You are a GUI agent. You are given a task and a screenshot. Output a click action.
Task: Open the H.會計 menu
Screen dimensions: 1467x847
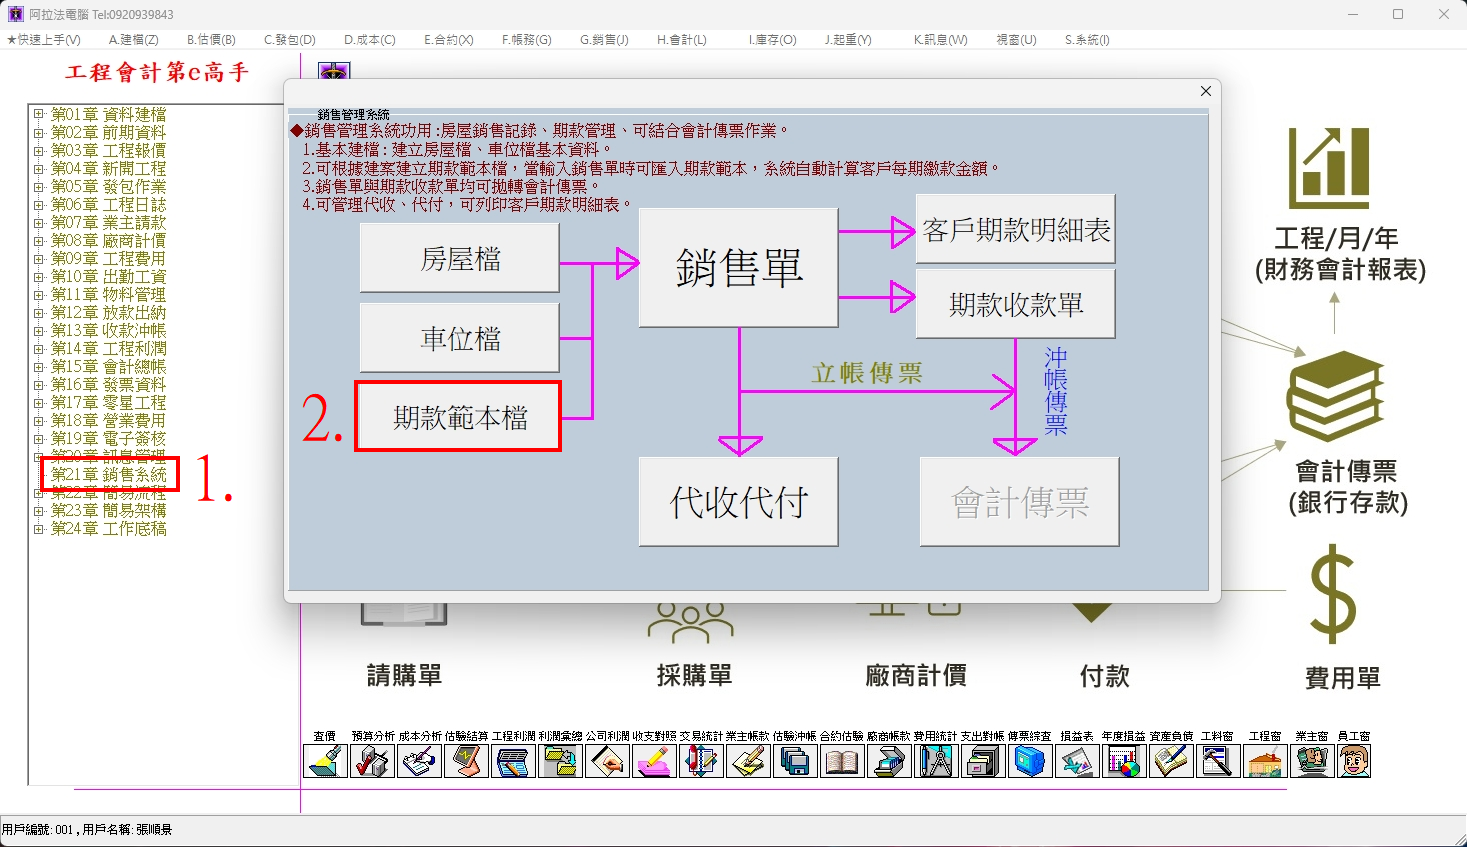click(x=681, y=40)
